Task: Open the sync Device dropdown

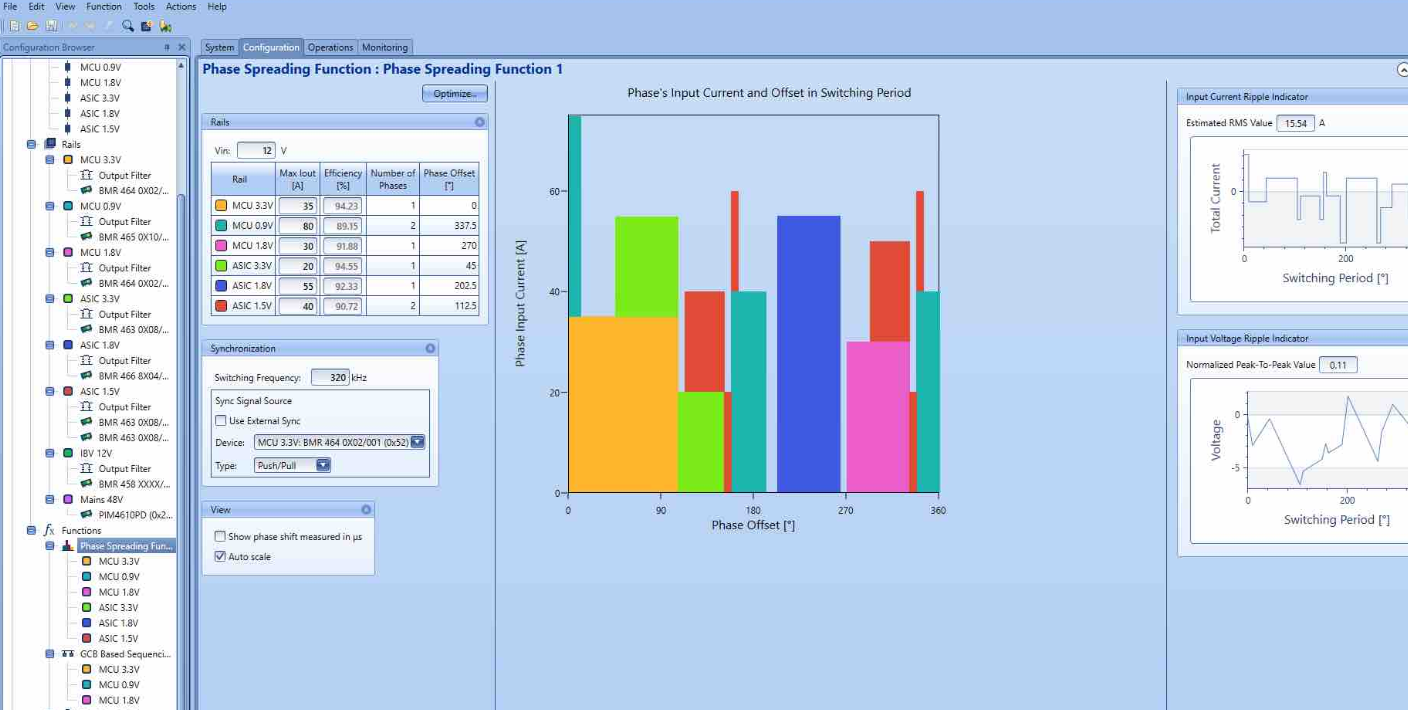Action: point(417,442)
